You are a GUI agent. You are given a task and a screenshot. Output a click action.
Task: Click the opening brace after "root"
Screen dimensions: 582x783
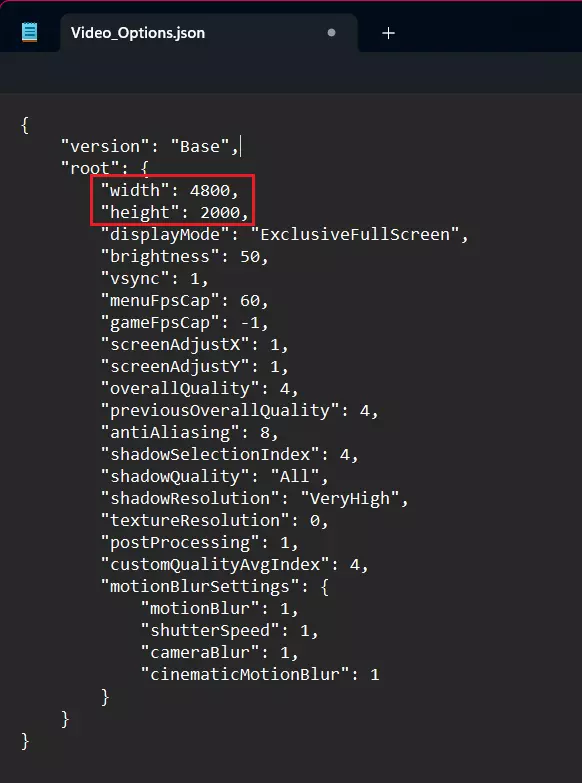[x=144, y=168]
